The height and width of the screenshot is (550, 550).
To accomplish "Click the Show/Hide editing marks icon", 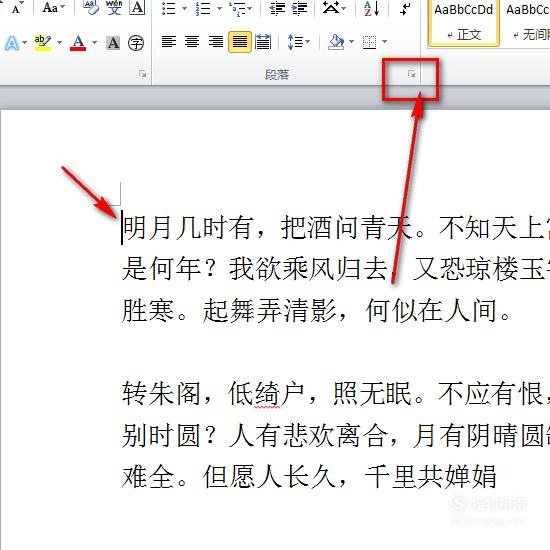I will pyautogui.click(x=405, y=8).
